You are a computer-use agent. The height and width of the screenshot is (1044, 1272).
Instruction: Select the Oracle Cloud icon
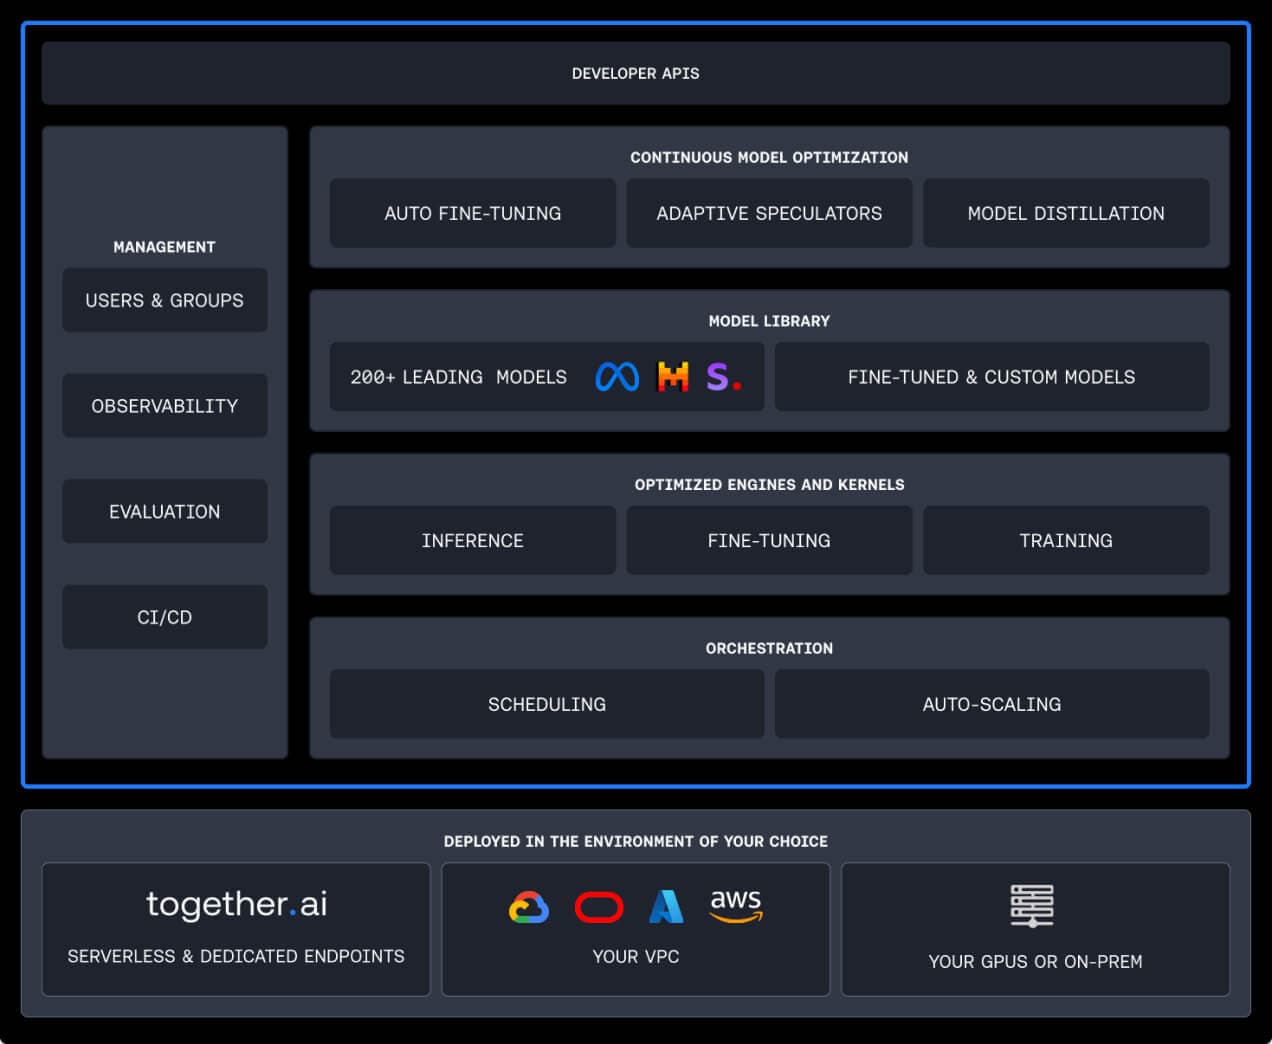tap(598, 906)
